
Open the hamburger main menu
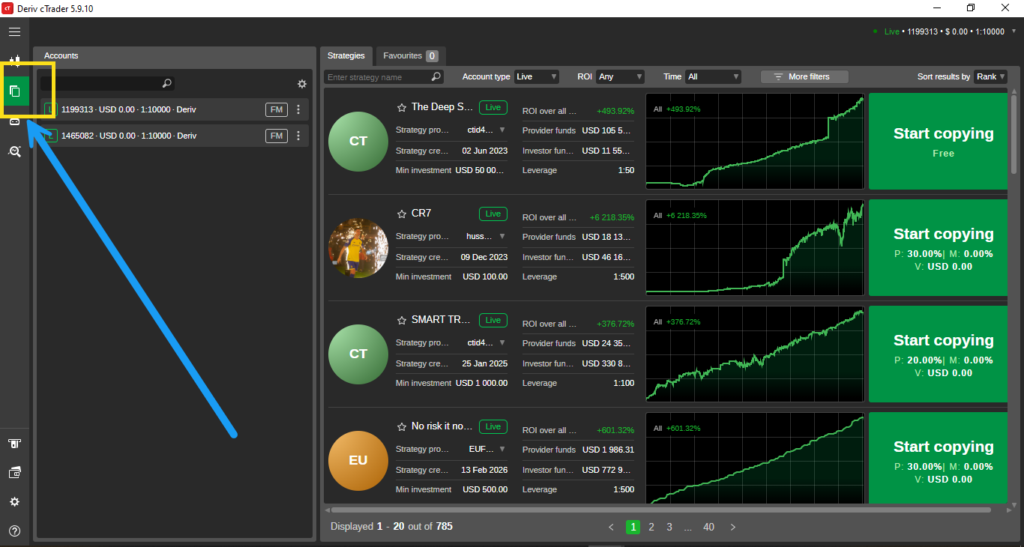pos(14,31)
